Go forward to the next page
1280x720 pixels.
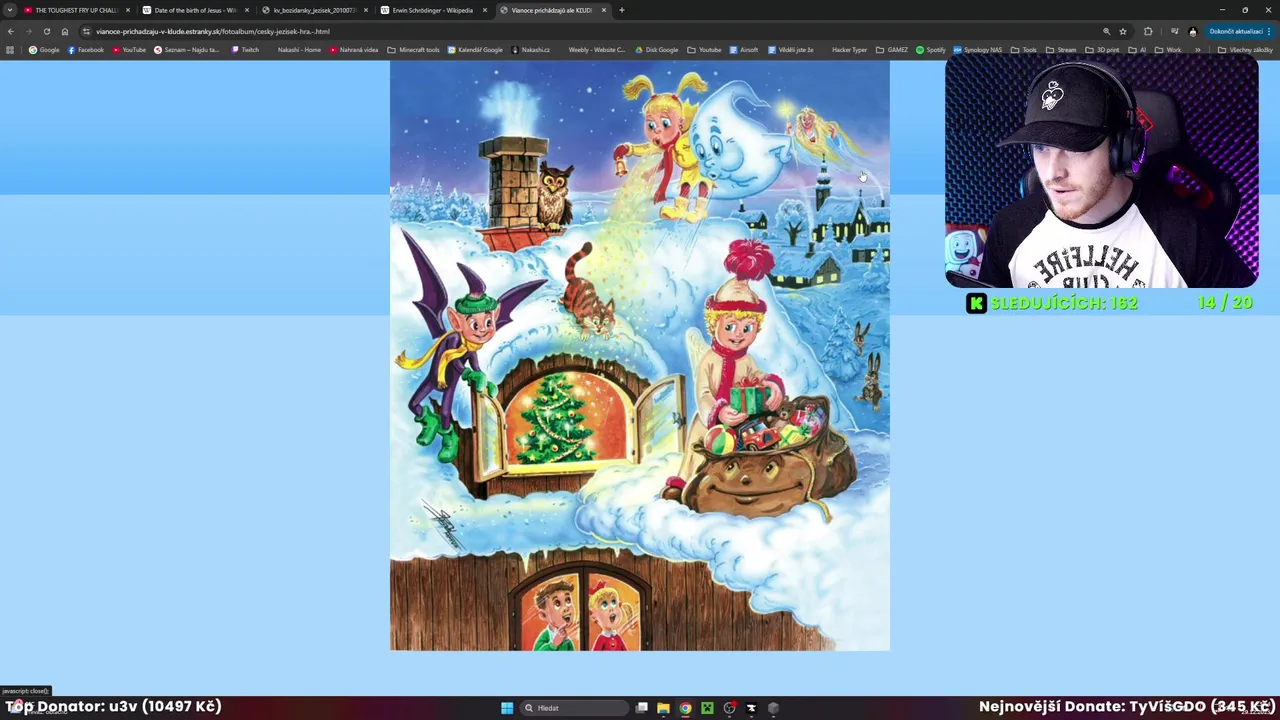[28, 31]
